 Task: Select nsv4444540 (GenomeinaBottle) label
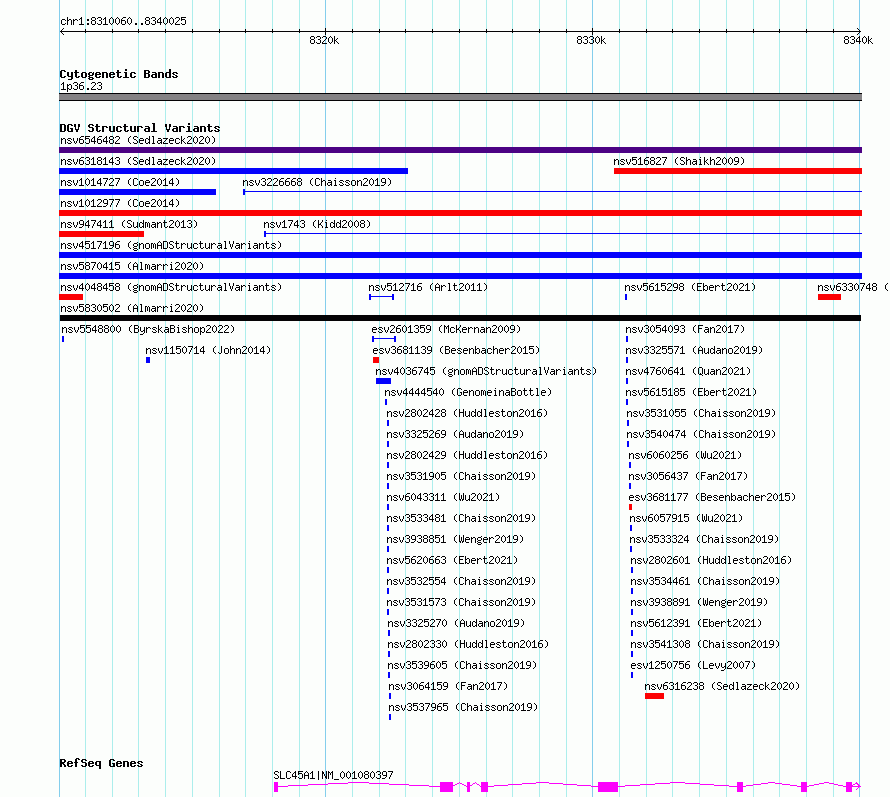pos(468,392)
